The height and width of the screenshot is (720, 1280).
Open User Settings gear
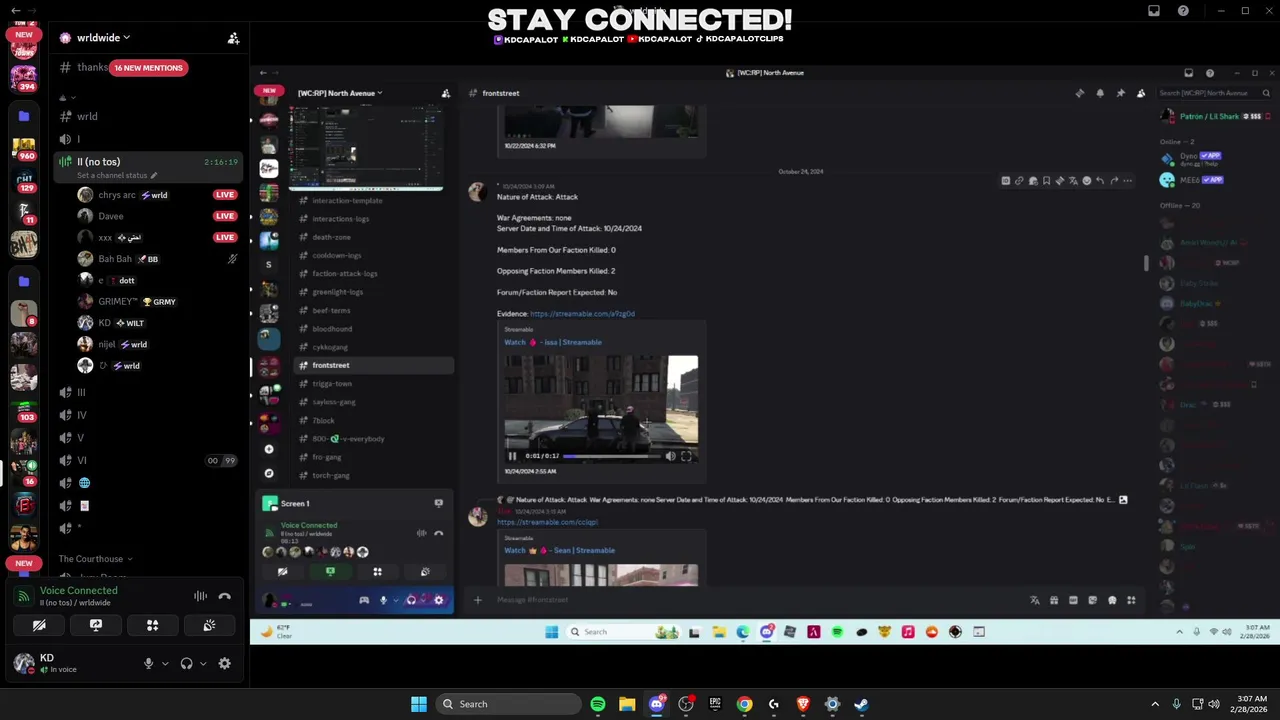point(224,663)
